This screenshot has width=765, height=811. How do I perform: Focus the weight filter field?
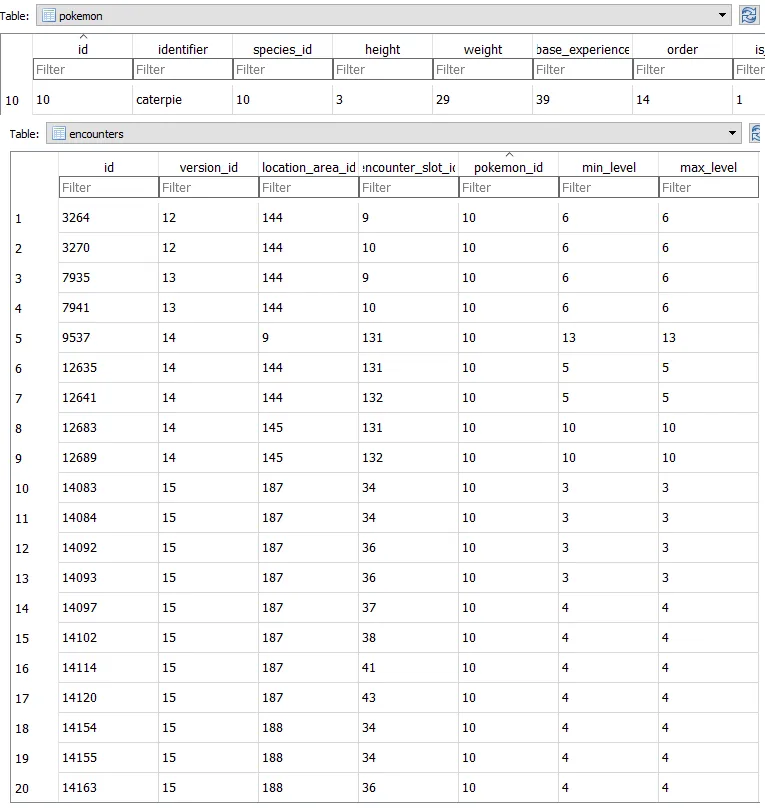click(483, 69)
